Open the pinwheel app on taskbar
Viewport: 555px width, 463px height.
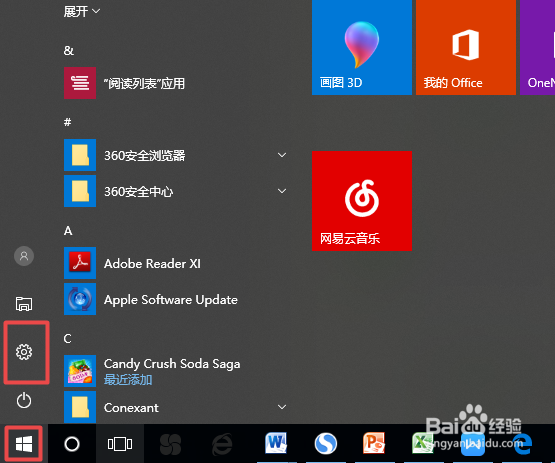point(170,445)
